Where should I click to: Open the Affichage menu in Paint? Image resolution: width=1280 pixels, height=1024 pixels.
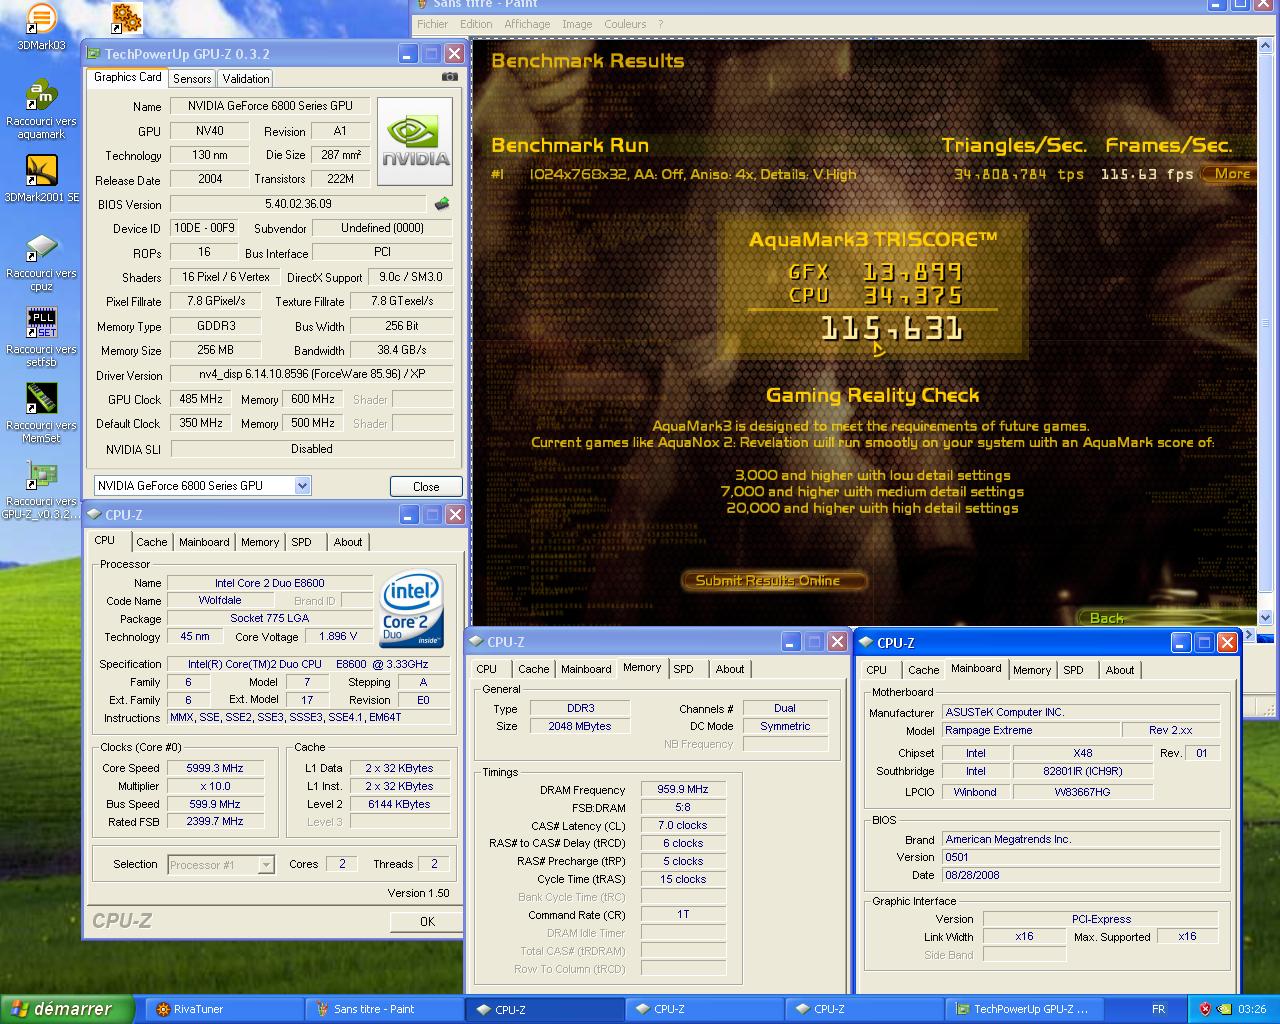point(527,24)
